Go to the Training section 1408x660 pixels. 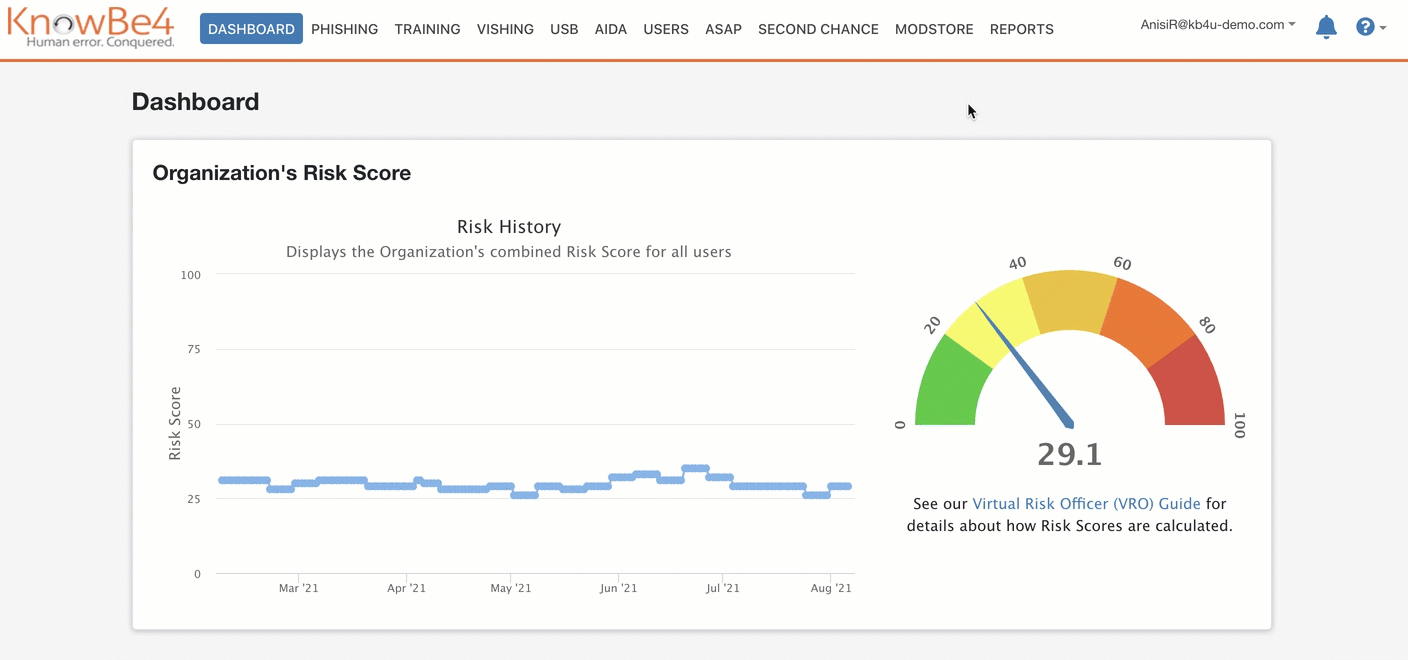point(427,29)
